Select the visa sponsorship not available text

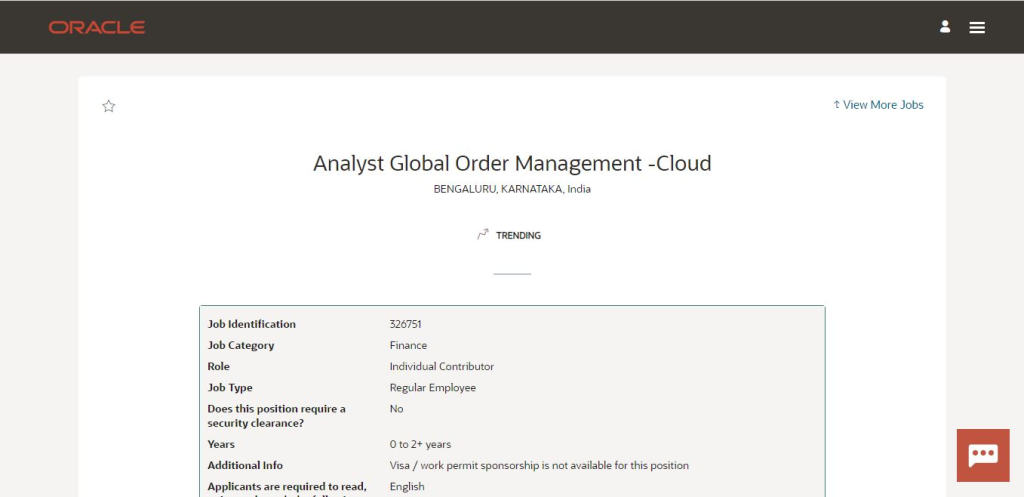click(x=539, y=466)
